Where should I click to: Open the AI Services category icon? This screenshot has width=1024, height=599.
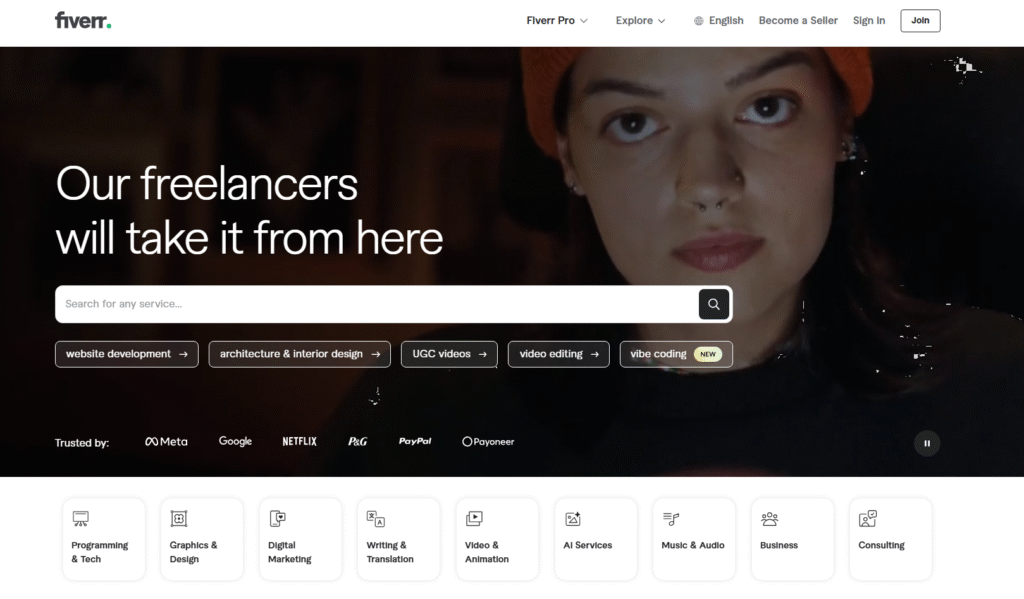point(573,519)
